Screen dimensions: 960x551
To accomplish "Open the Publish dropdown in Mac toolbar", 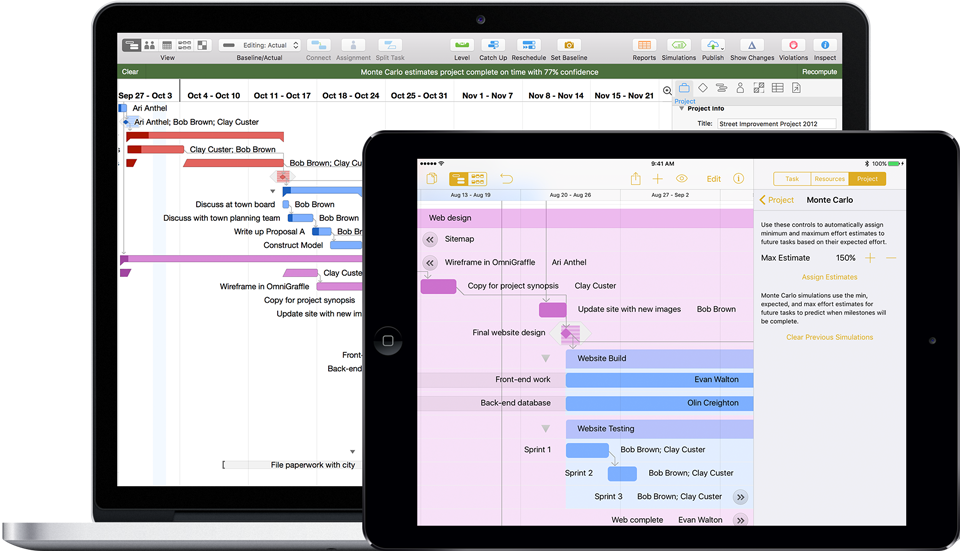I will click(x=713, y=45).
